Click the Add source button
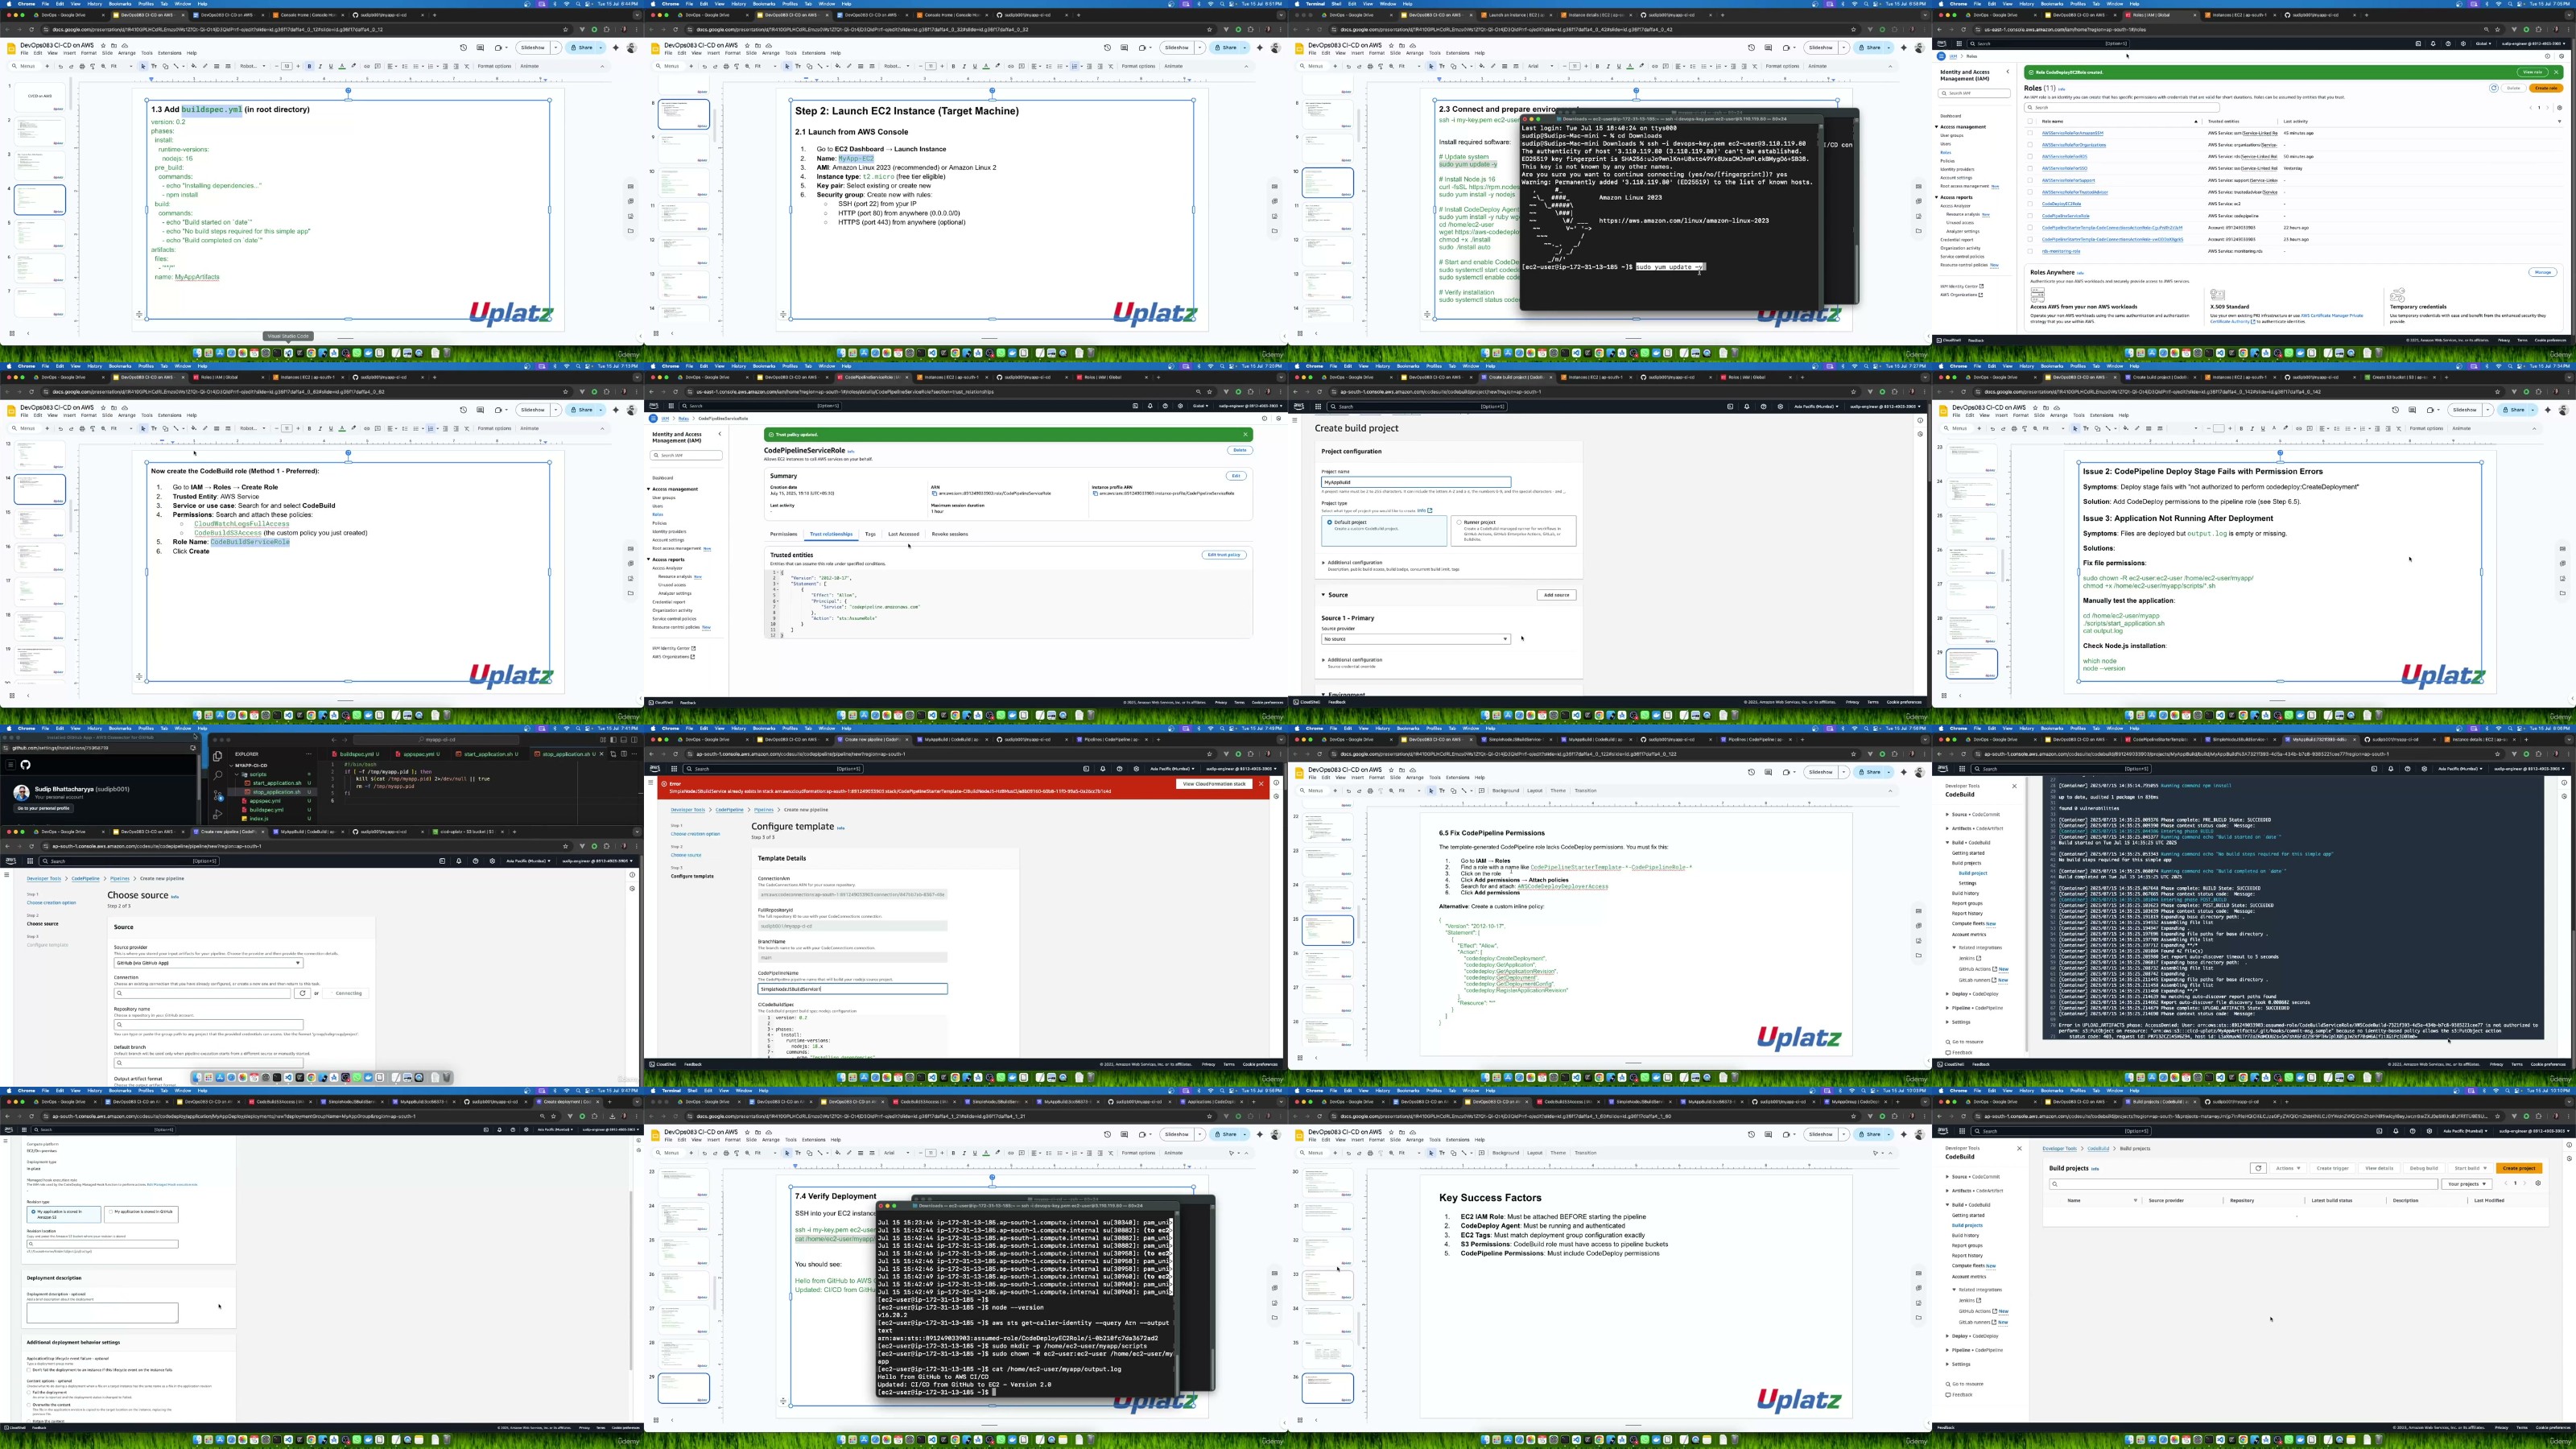The height and width of the screenshot is (1449, 2576). [x=1555, y=595]
